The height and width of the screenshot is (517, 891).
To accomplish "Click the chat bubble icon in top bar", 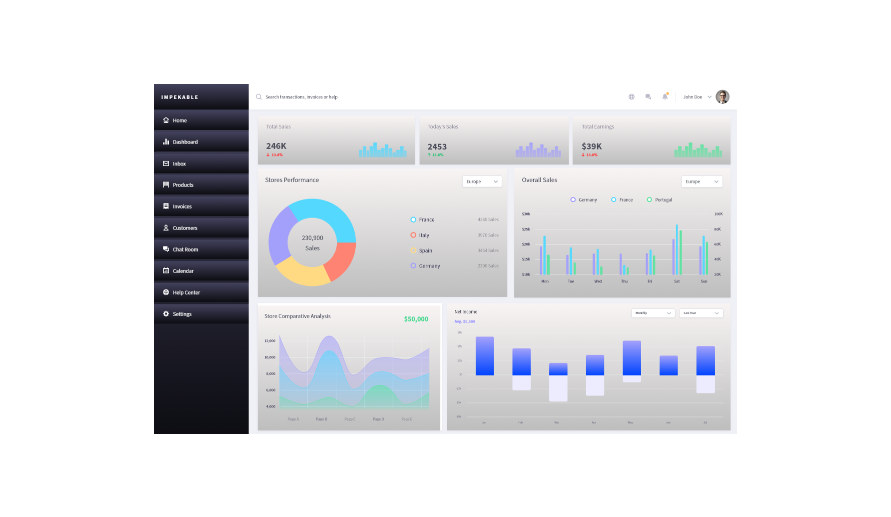I will pyautogui.click(x=648, y=97).
